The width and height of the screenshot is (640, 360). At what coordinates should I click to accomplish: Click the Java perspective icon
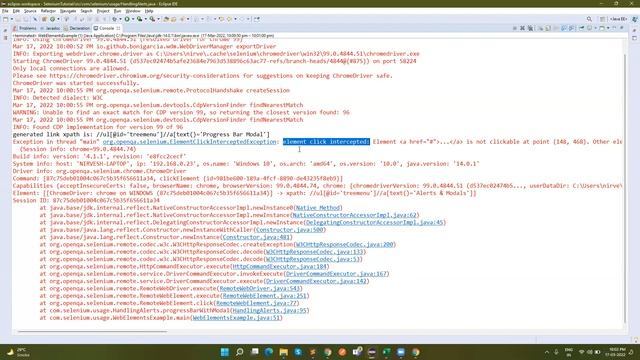(x=635, y=19)
